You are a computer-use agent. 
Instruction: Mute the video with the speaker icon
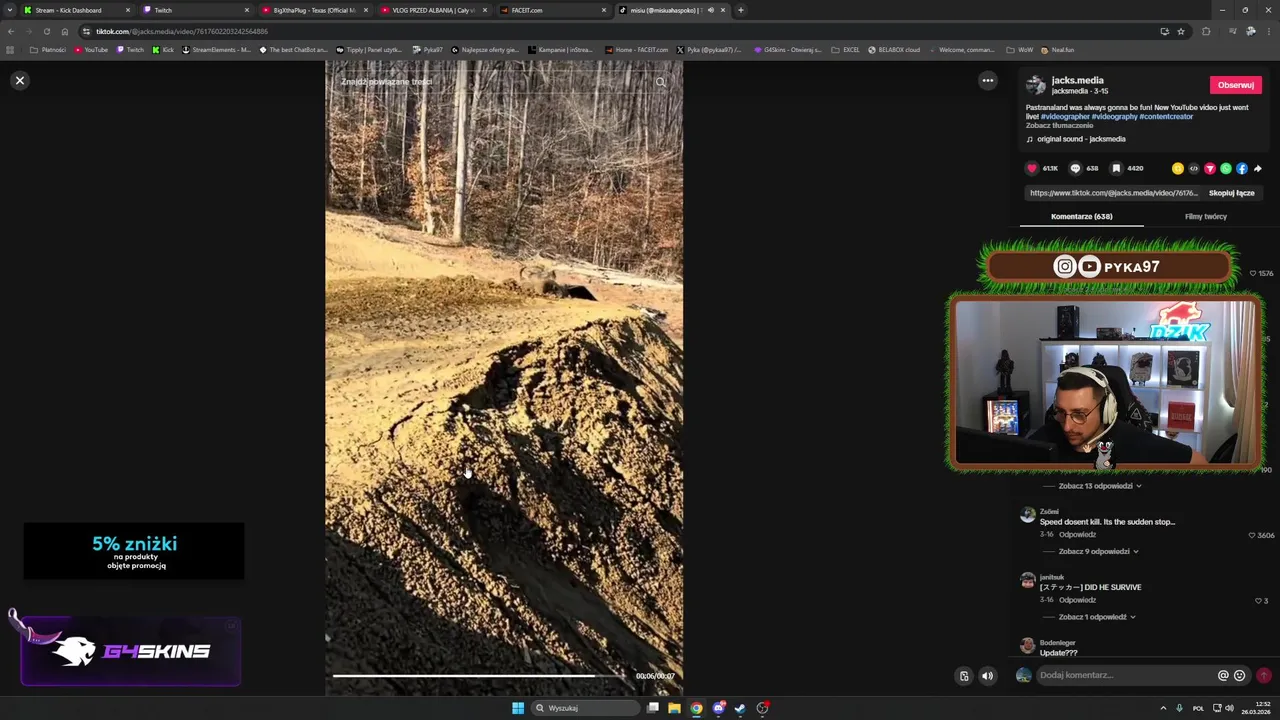pyautogui.click(x=987, y=676)
